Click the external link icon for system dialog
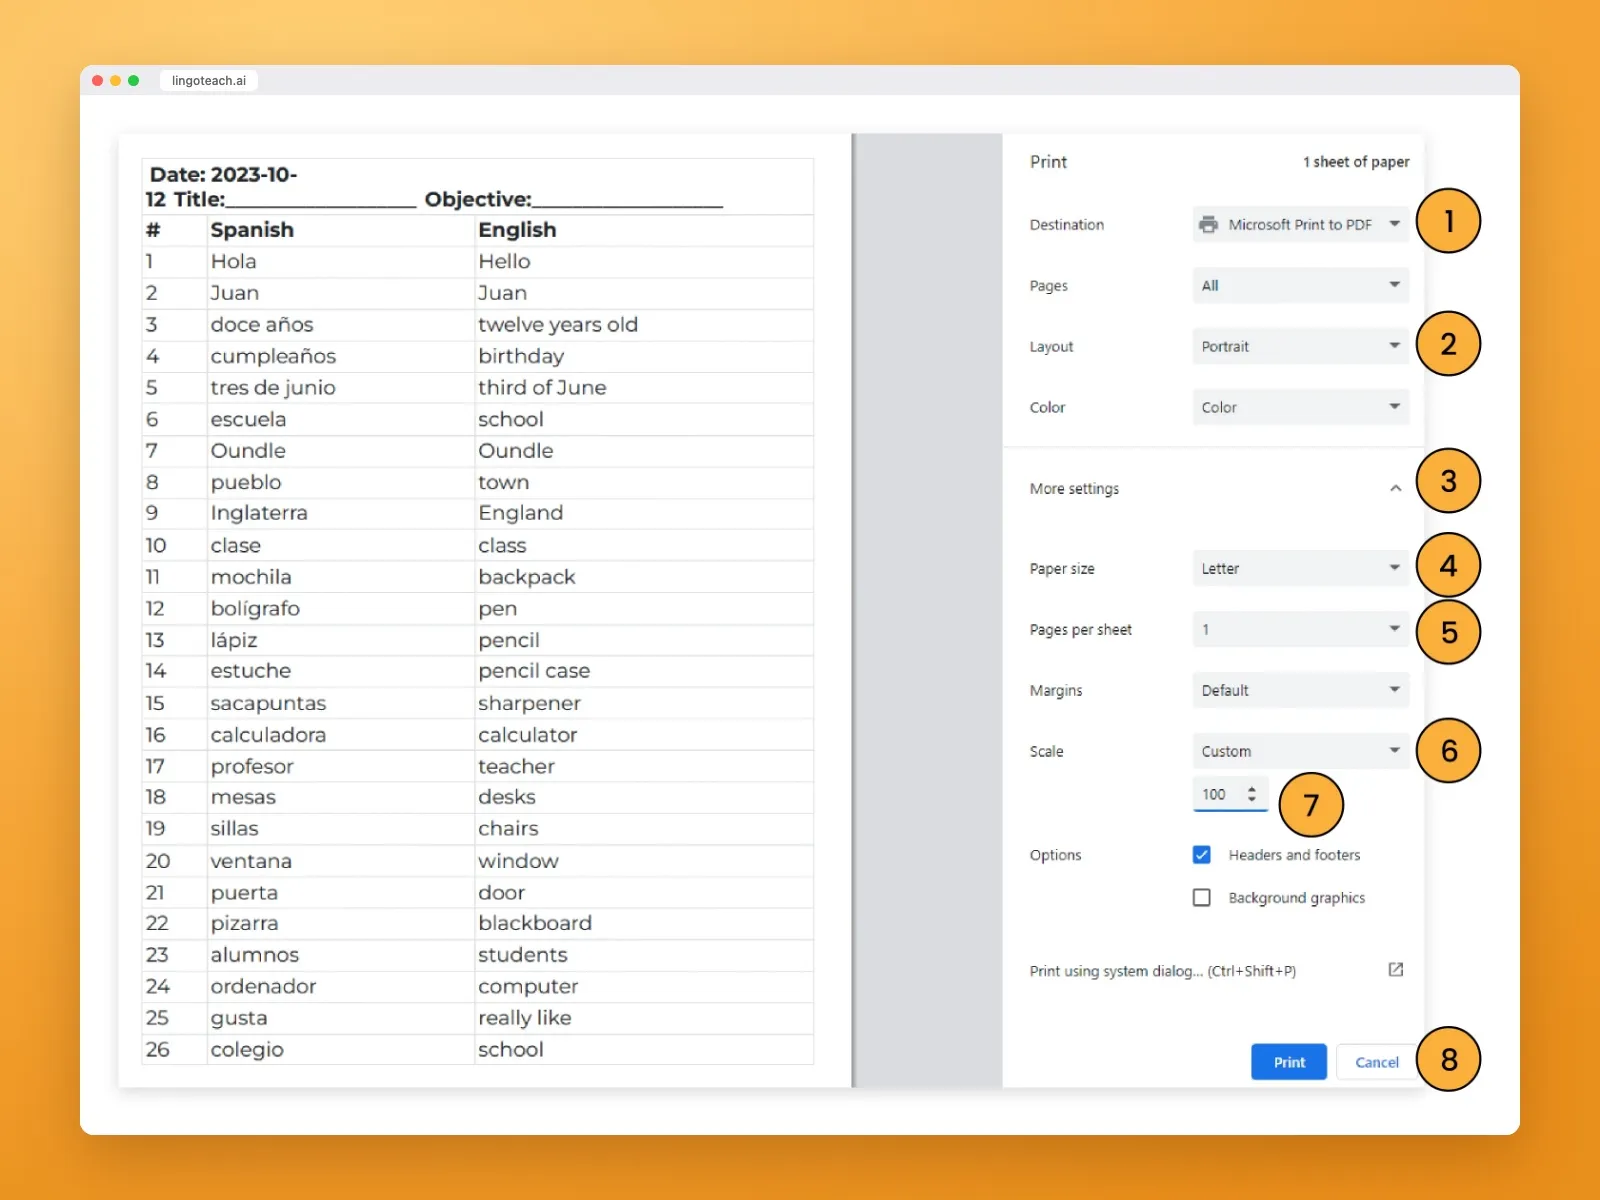The height and width of the screenshot is (1200, 1600). click(x=1396, y=970)
